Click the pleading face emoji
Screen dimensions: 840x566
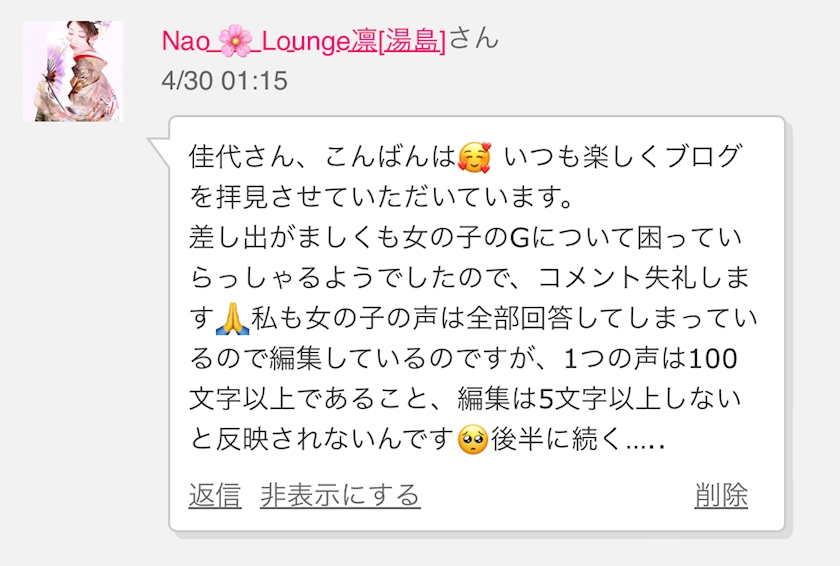473,440
